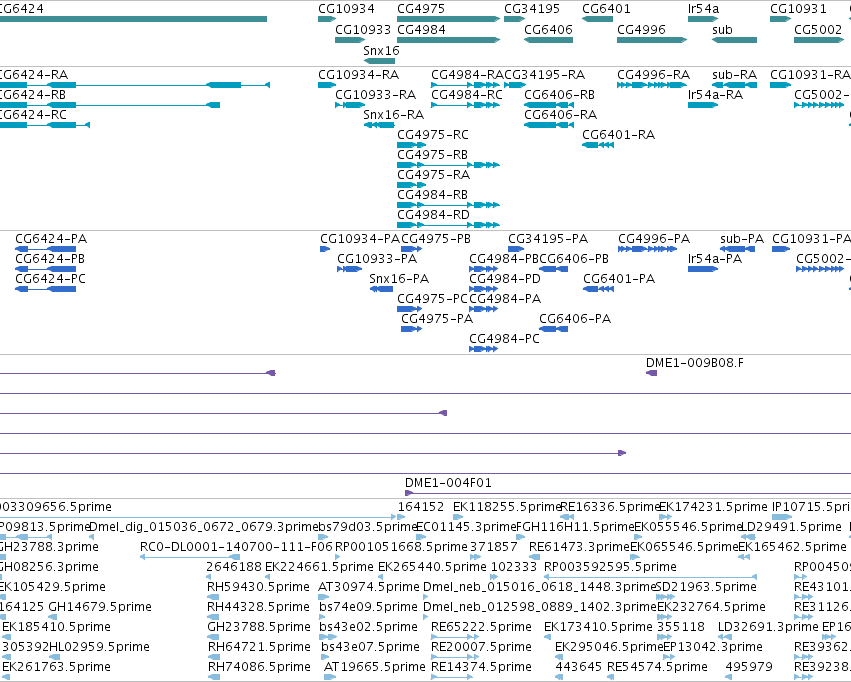This screenshot has height=682, width=851.
Task: Select the sub-PA protein label
Action: [x=742, y=239]
